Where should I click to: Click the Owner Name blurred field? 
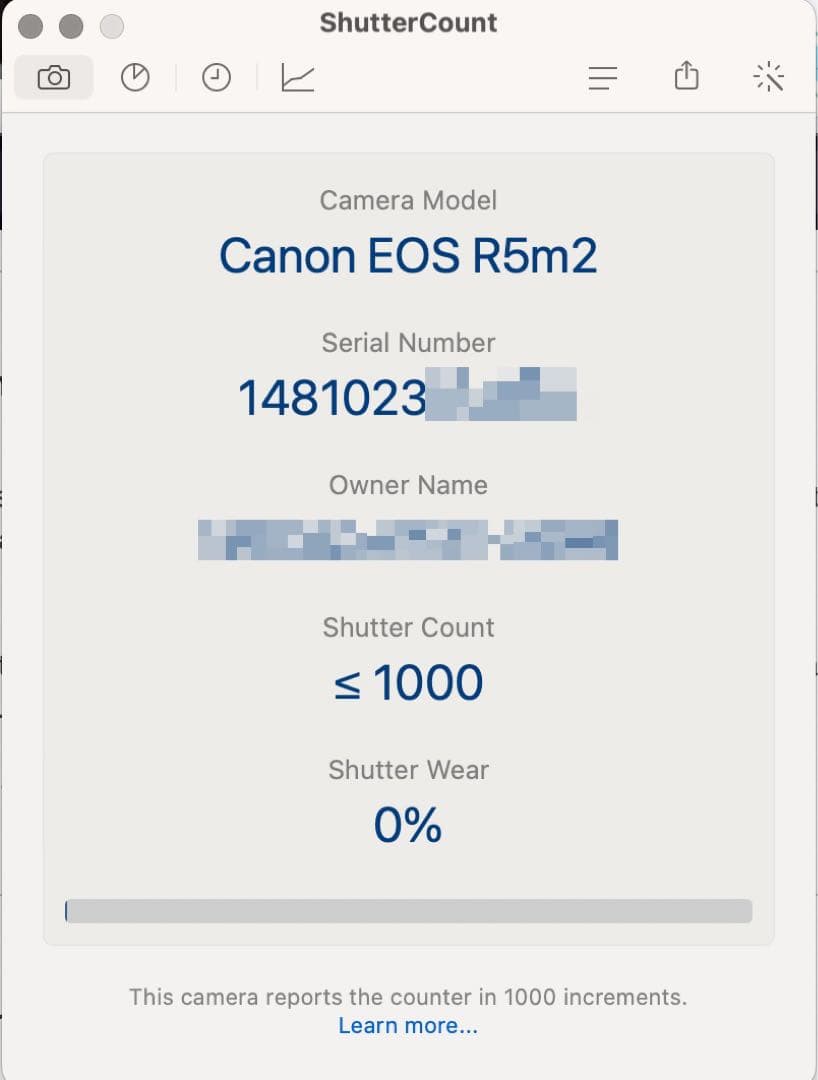(408, 540)
